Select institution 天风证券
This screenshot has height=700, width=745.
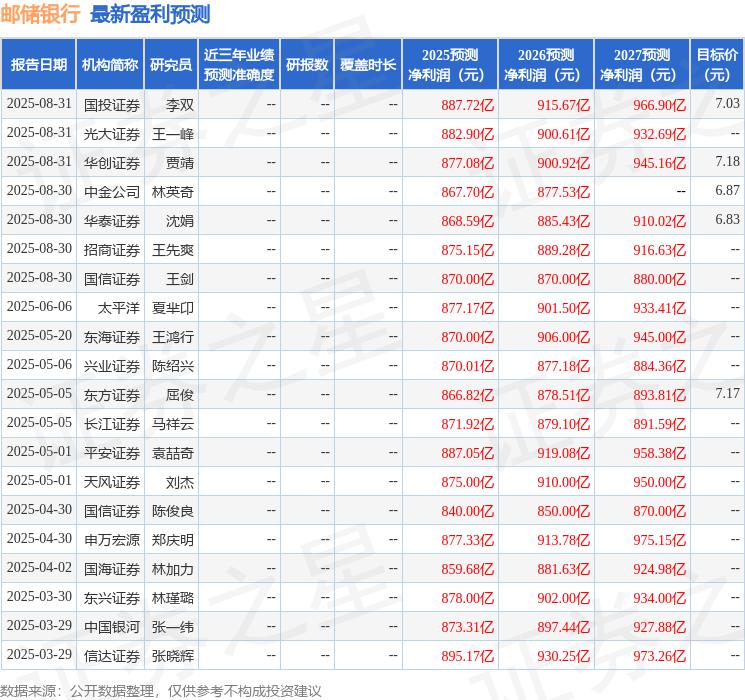pyautogui.click(x=112, y=482)
